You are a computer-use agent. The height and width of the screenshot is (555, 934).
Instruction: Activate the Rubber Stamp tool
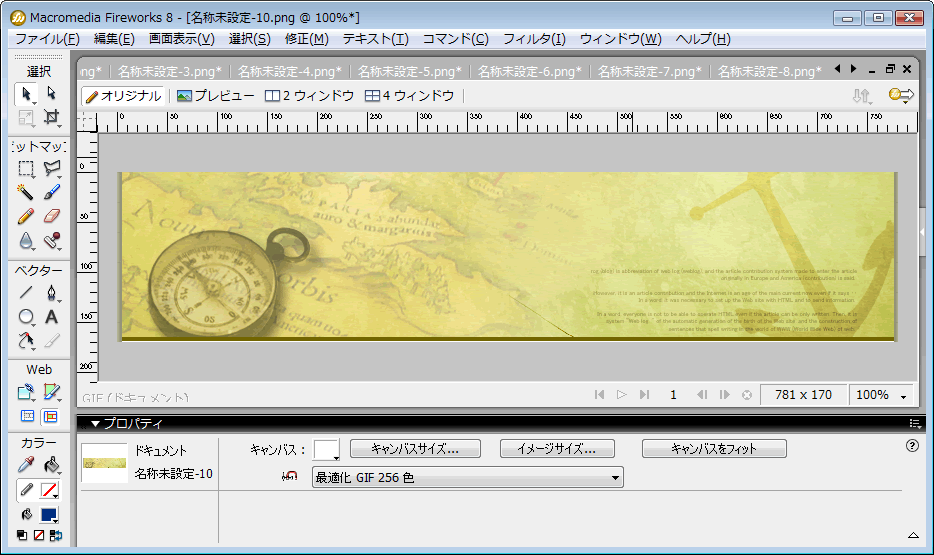pos(52,241)
